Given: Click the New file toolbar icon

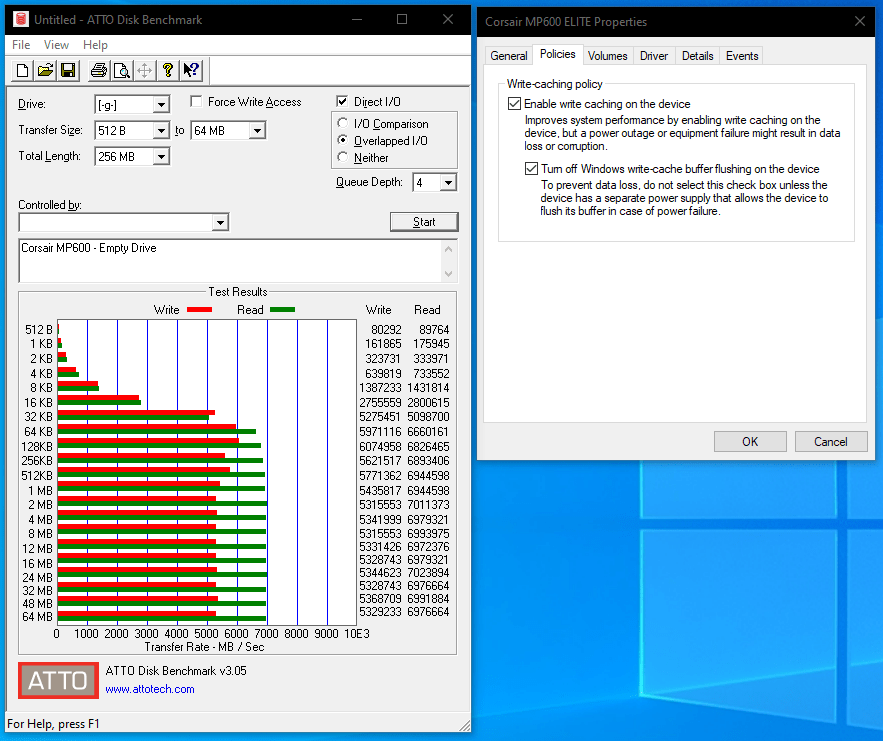Looking at the screenshot, I should 23,70.
